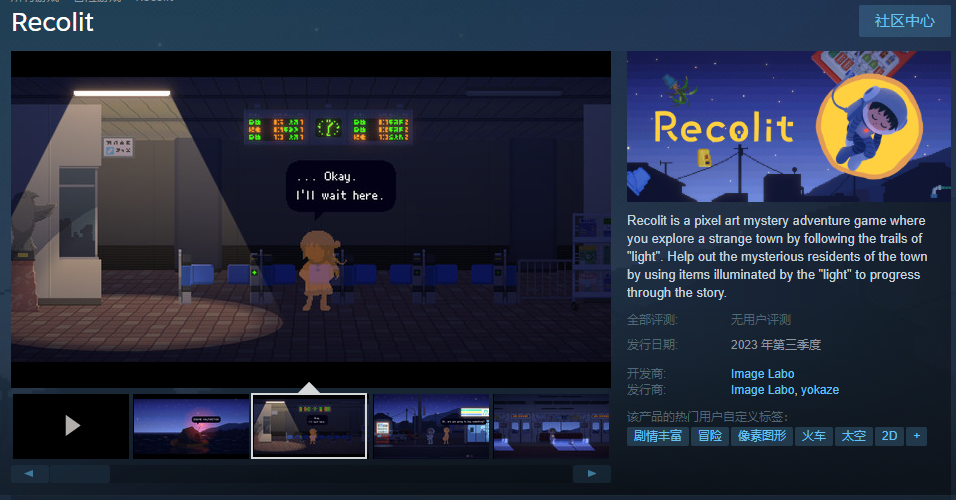956x500 pixels.
Task: Play the trailer video thumbnail
Action: coord(71,426)
